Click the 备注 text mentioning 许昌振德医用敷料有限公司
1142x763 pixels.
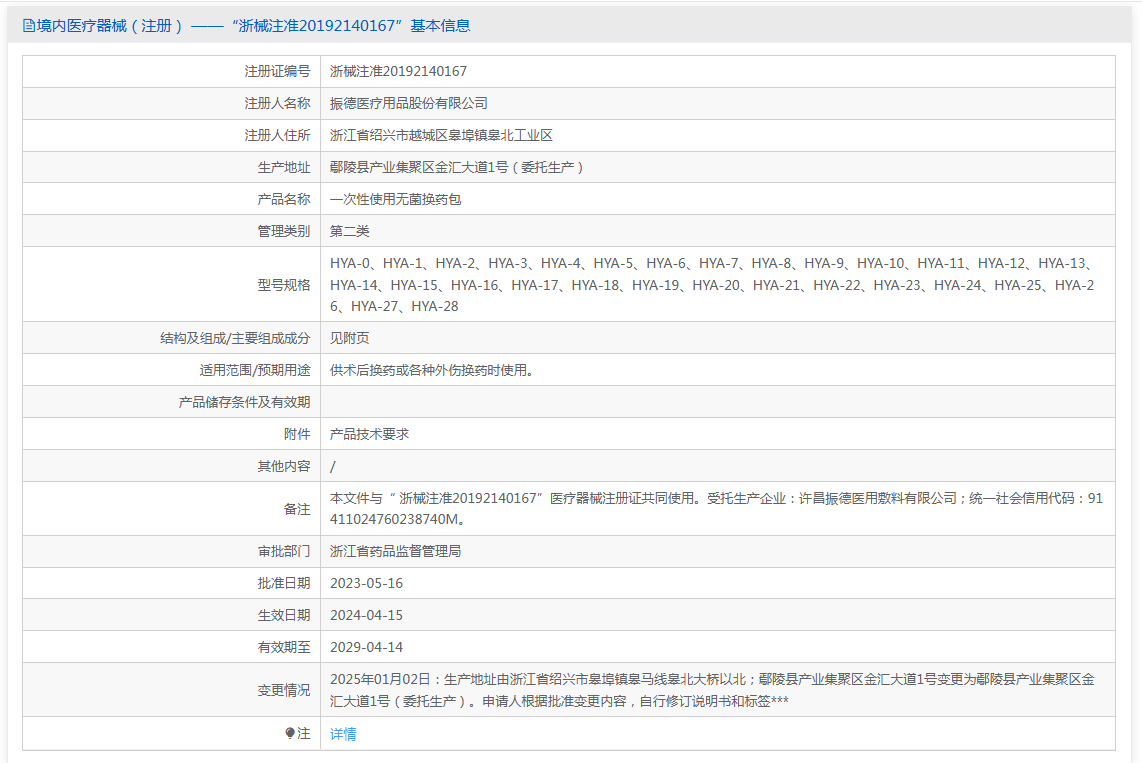(716, 509)
